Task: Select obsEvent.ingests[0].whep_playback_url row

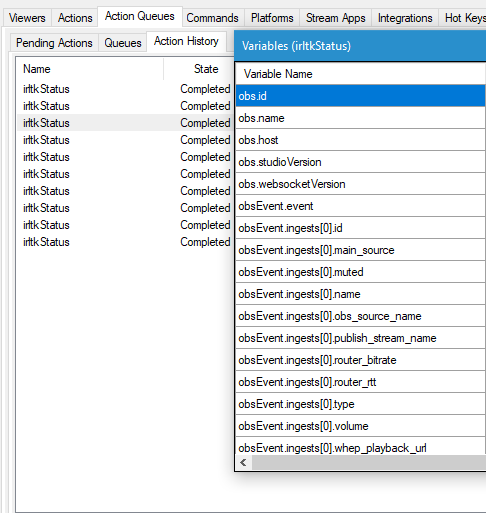Action: (360, 446)
